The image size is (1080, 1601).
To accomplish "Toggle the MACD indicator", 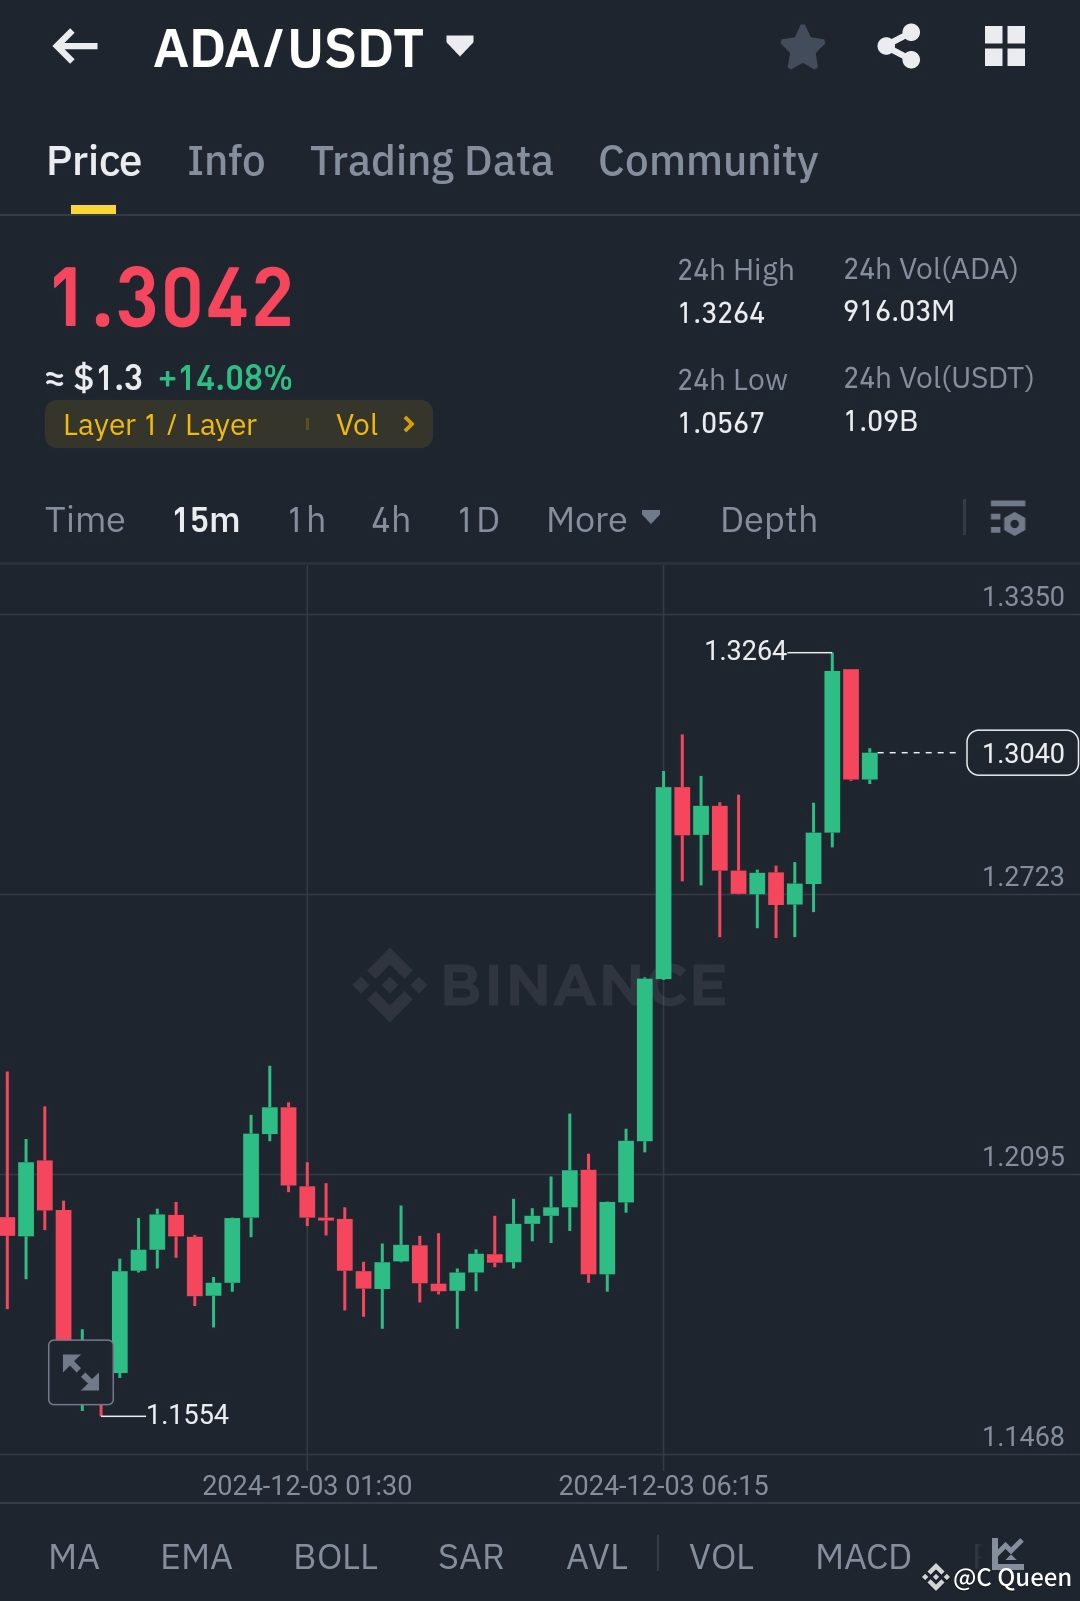I will (863, 1556).
